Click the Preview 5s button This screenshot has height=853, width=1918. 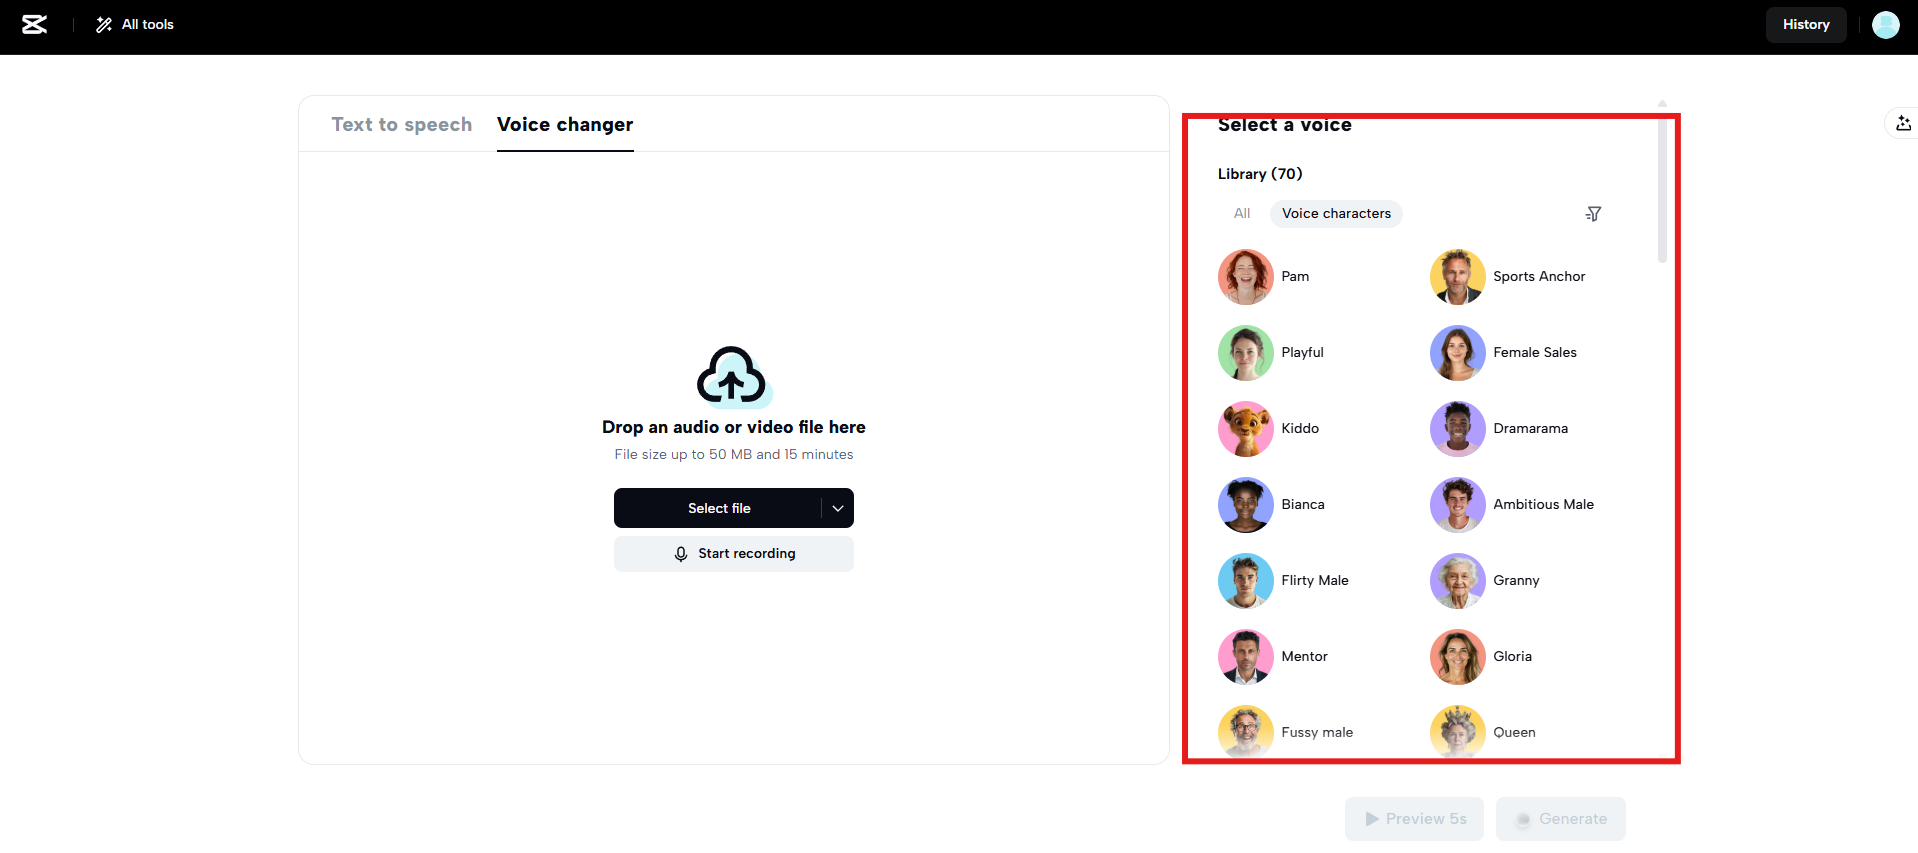tap(1414, 819)
